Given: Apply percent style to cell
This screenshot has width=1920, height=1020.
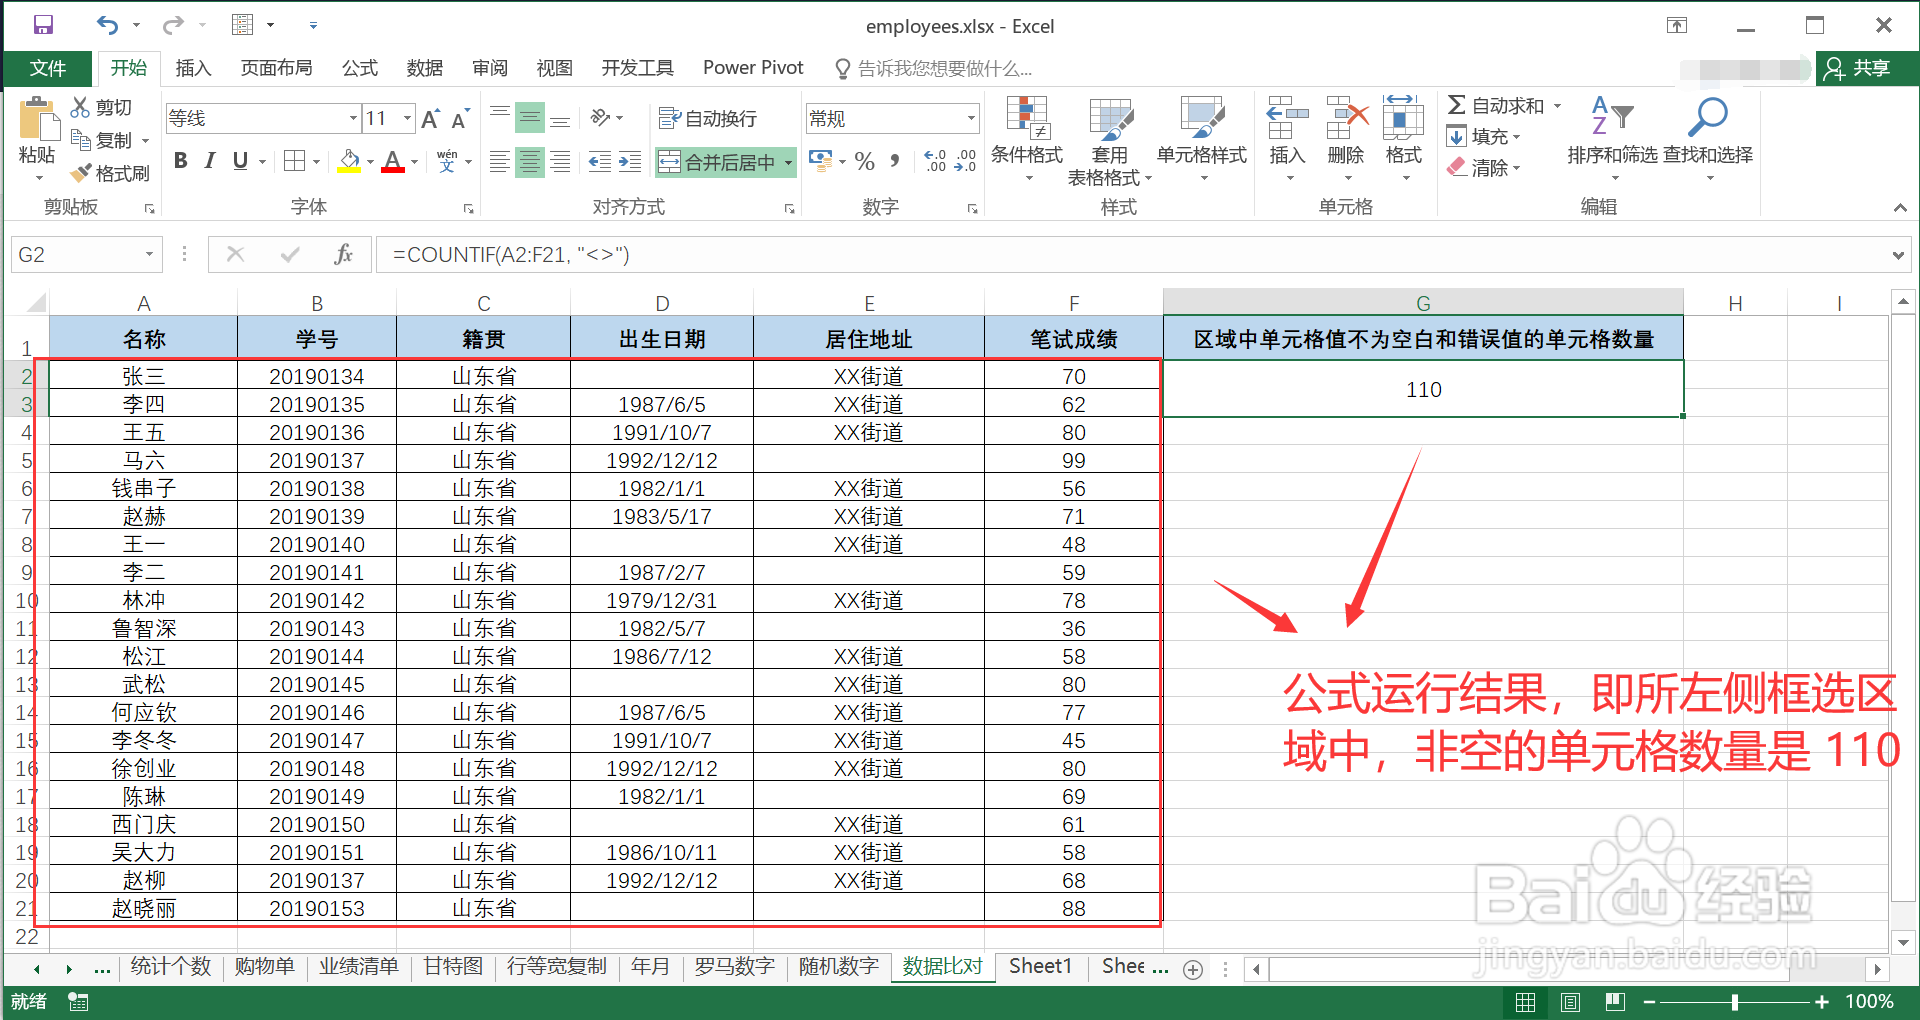Looking at the screenshot, I should (x=864, y=161).
